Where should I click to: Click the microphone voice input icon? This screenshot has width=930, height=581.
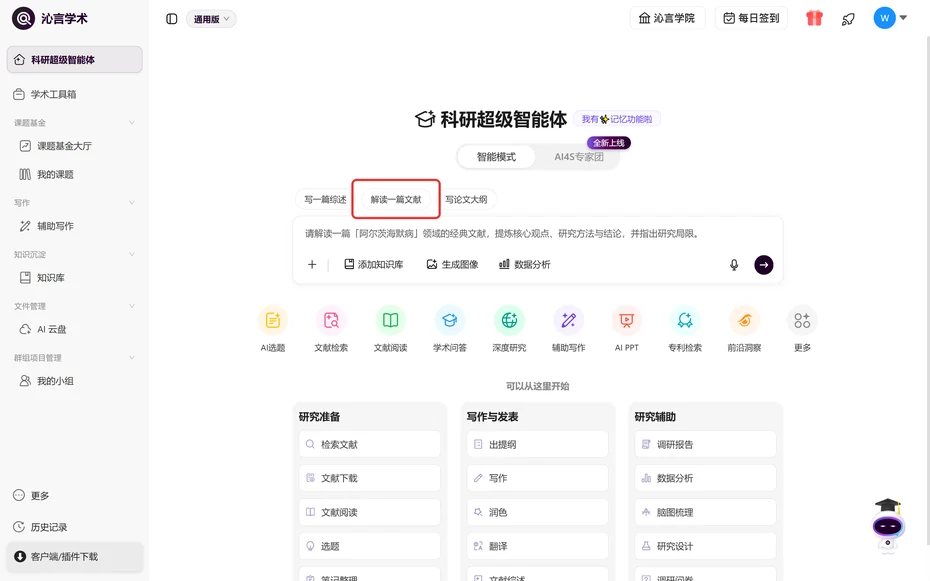tap(734, 265)
